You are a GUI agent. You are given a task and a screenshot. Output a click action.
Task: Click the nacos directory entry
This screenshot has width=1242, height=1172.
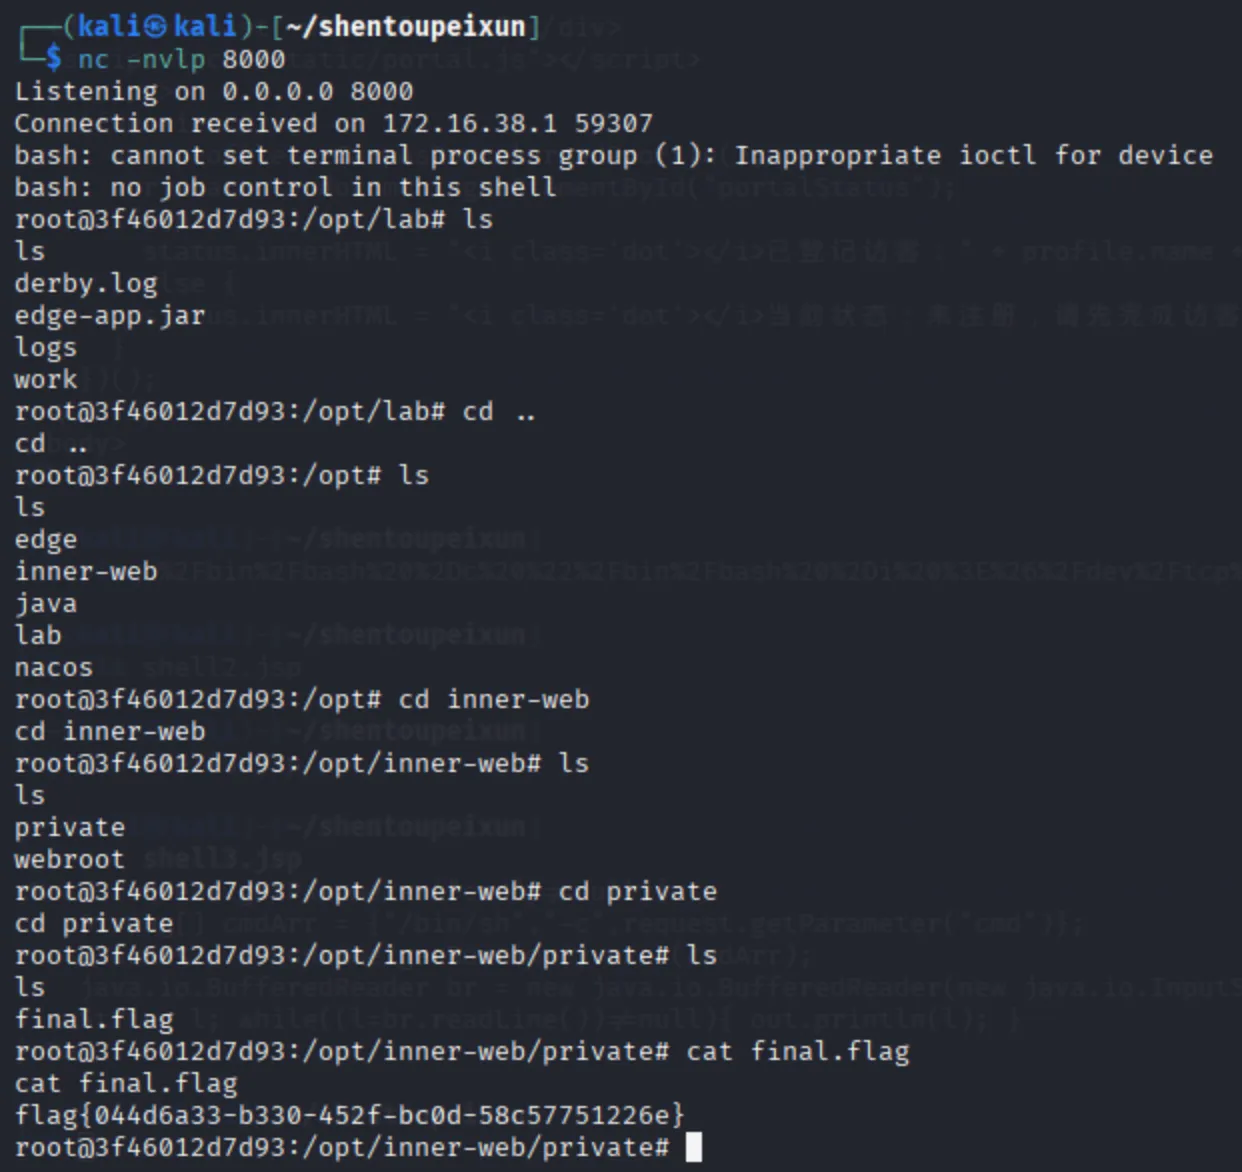(53, 667)
